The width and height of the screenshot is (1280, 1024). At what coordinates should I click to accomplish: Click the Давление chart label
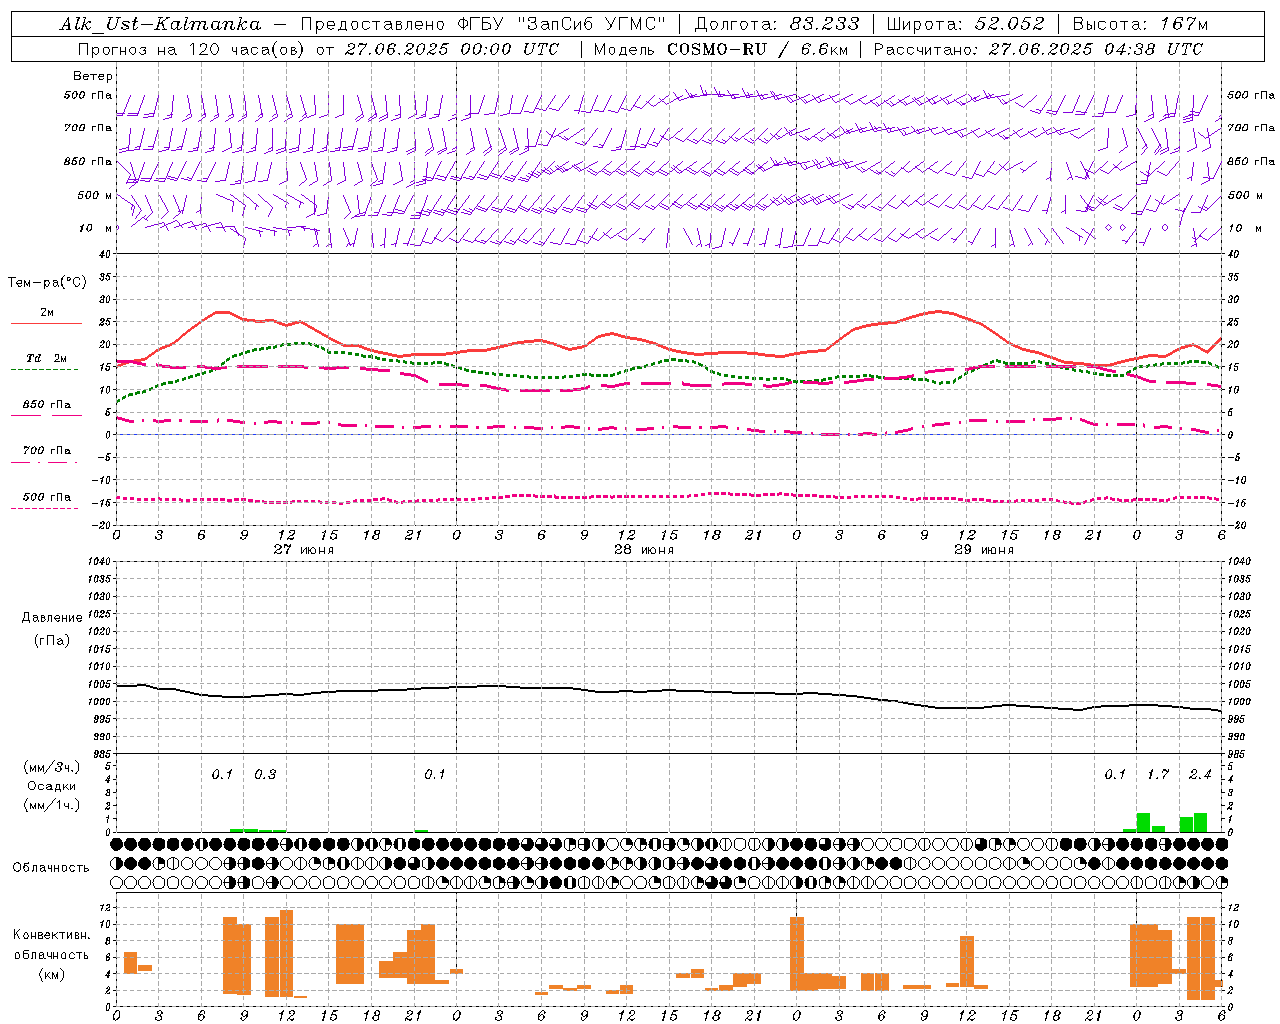tap(52, 617)
